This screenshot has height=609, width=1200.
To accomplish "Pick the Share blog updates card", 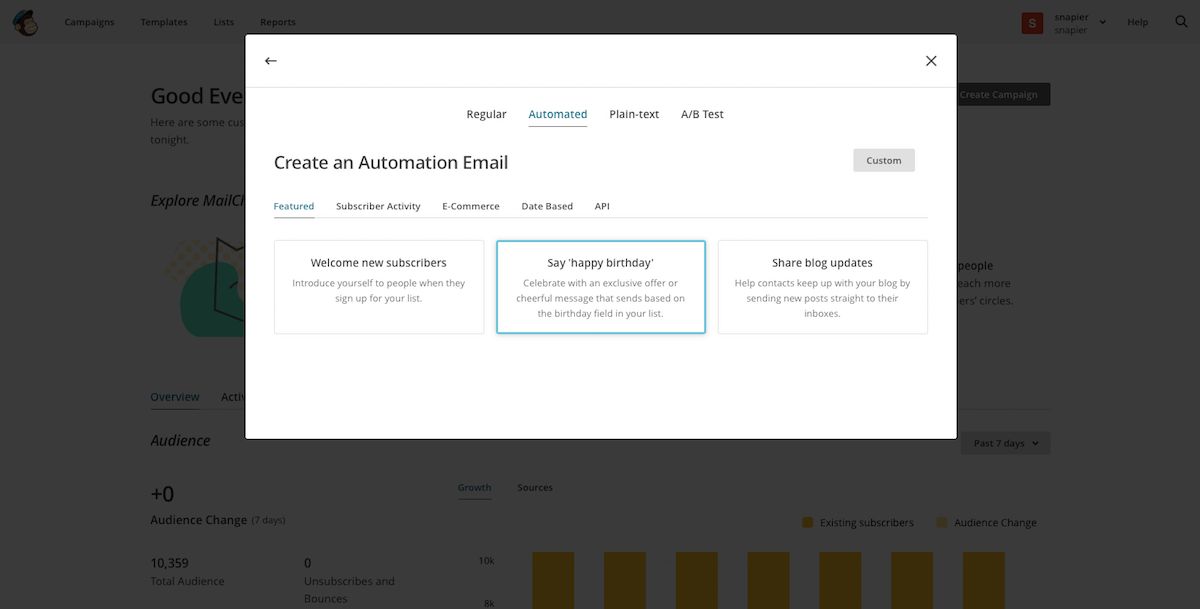I will point(822,286).
